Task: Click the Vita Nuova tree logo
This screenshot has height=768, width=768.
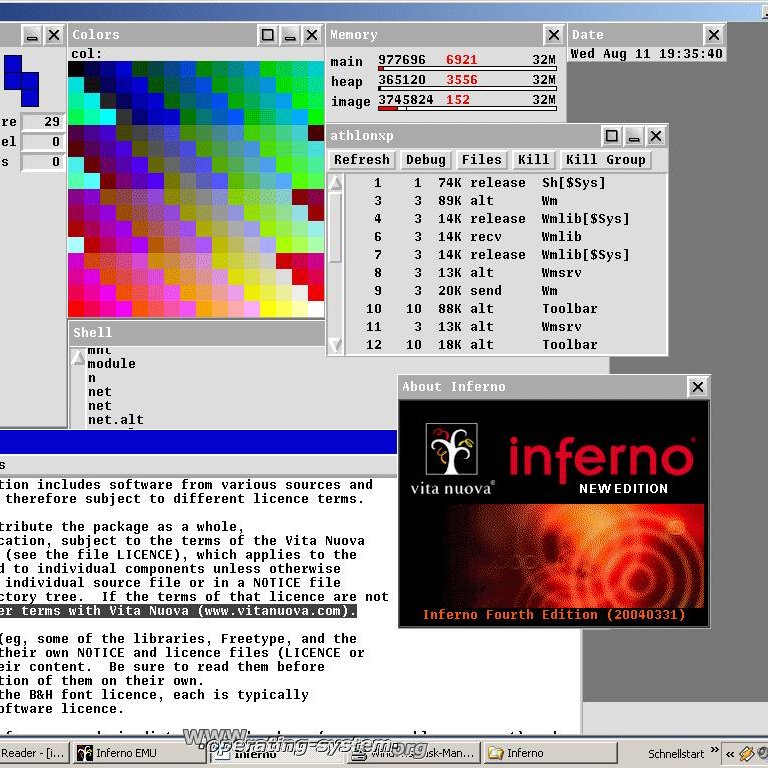Action: [x=452, y=449]
